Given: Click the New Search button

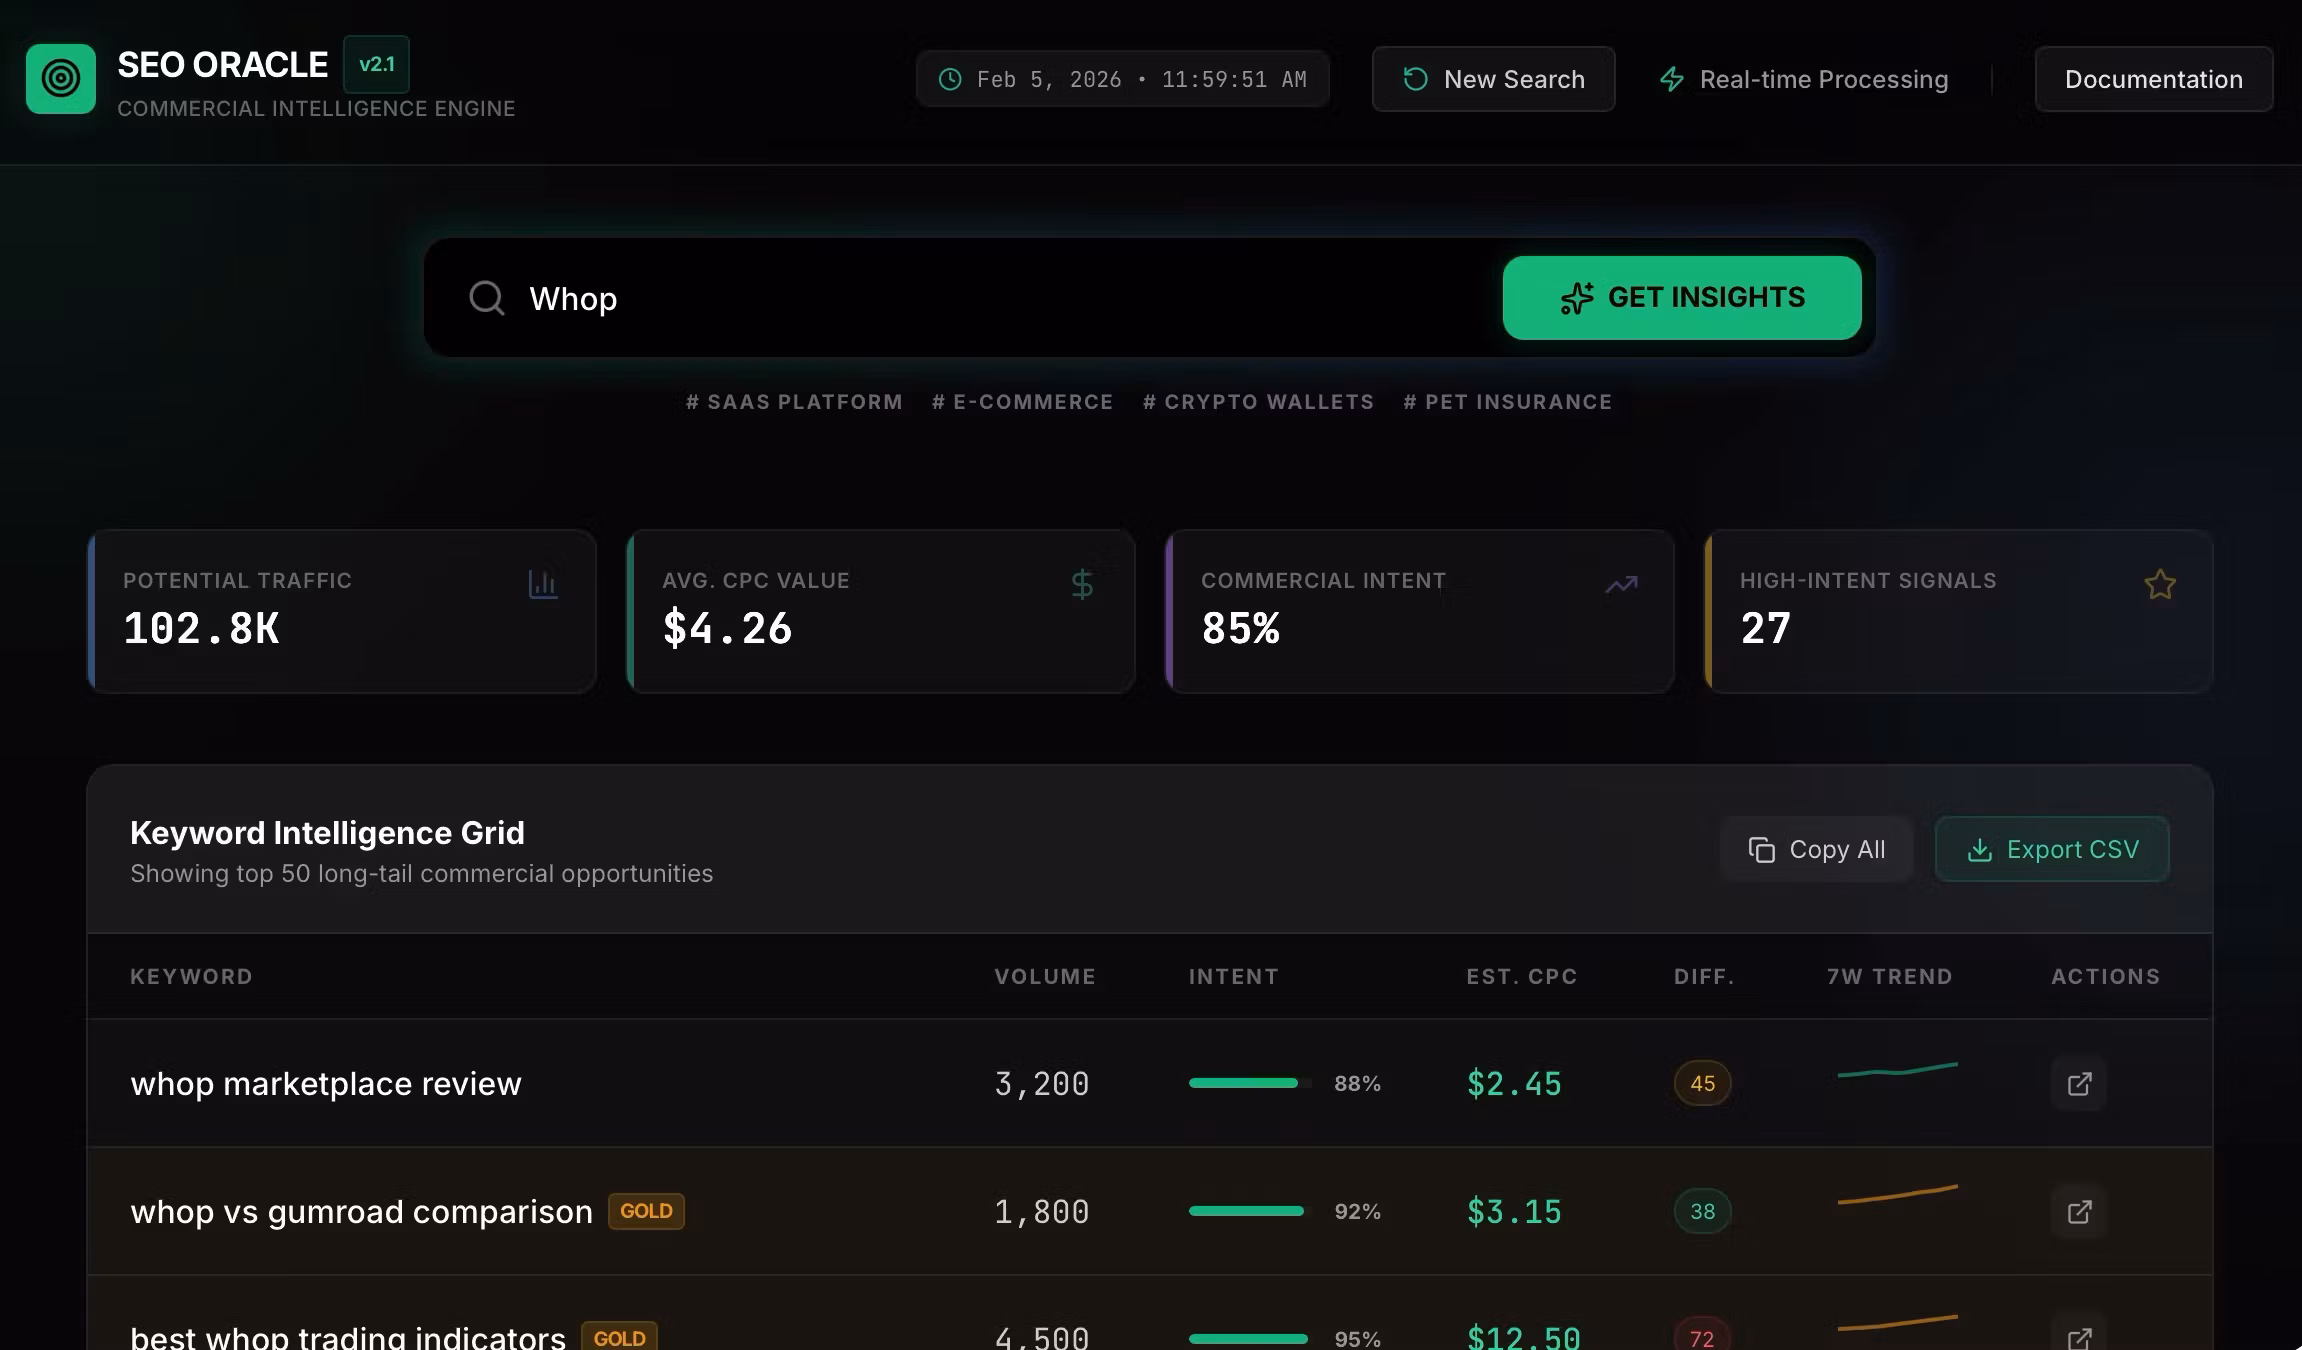Looking at the screenshot, I should pos(1493,79).
